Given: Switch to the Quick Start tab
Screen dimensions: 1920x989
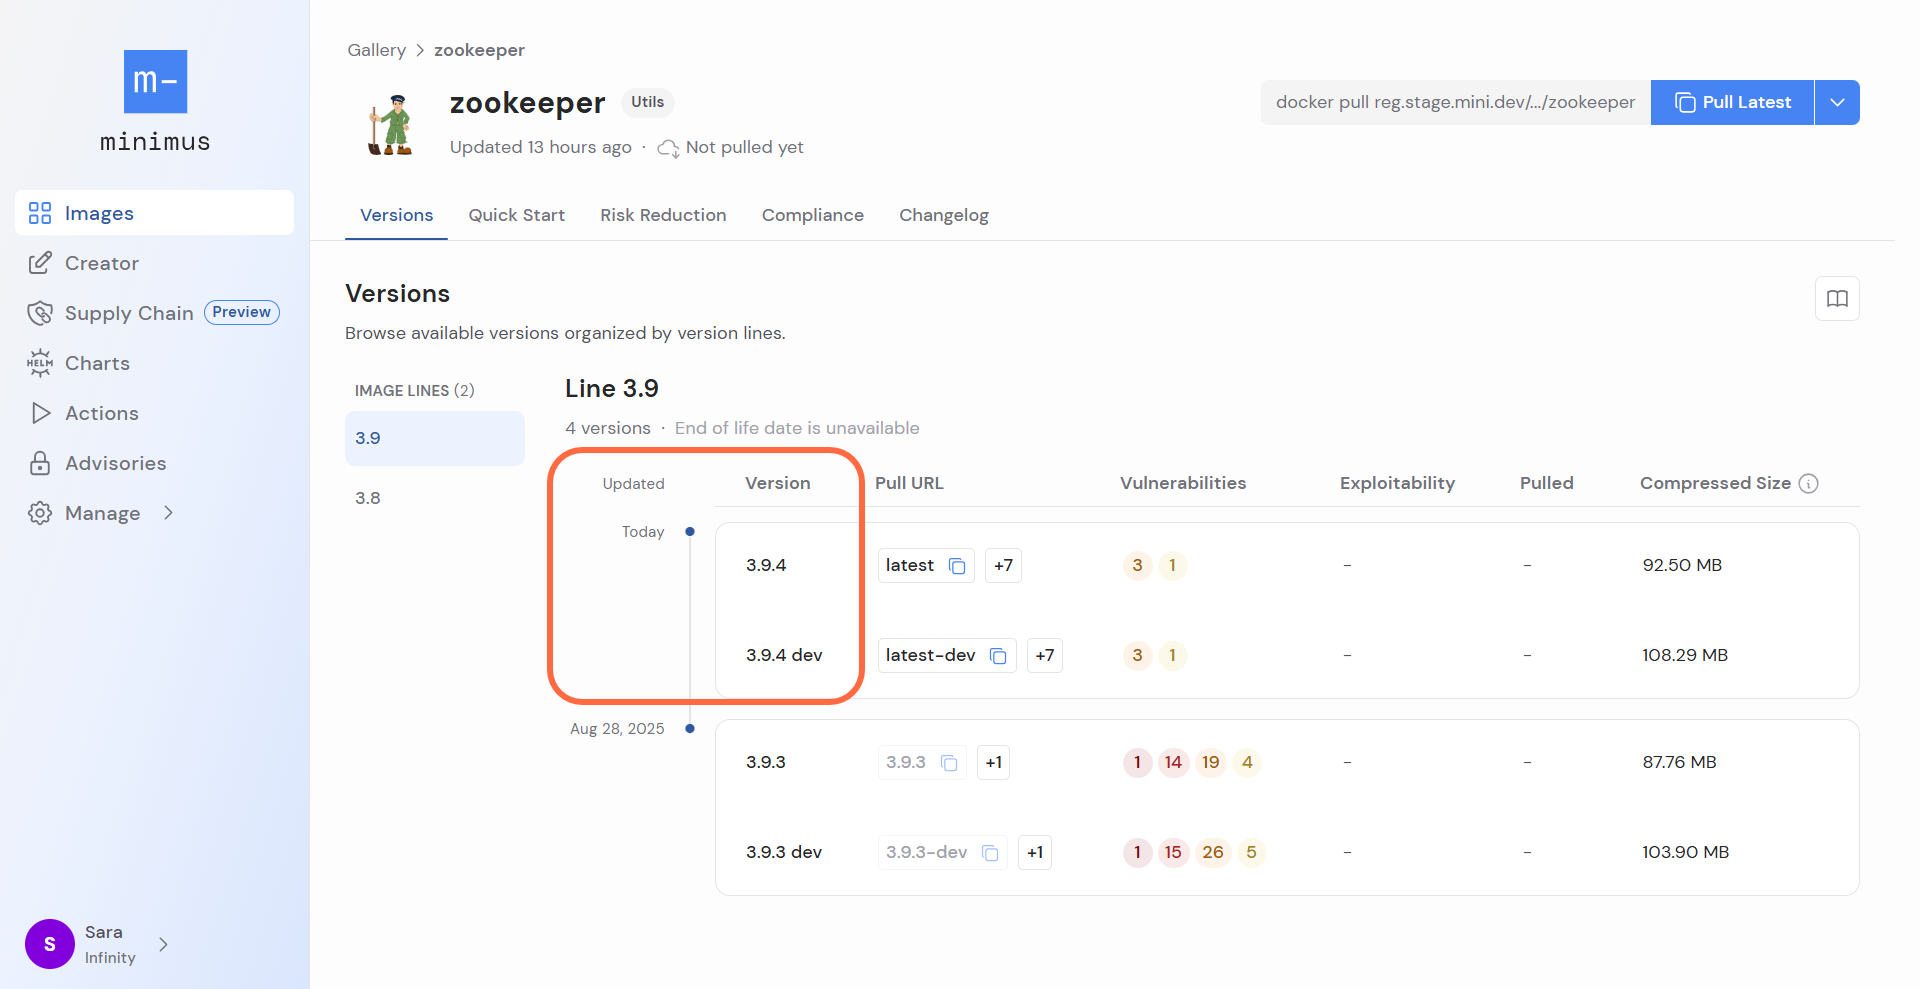Looking at the screenshot, I should [516, 215].
